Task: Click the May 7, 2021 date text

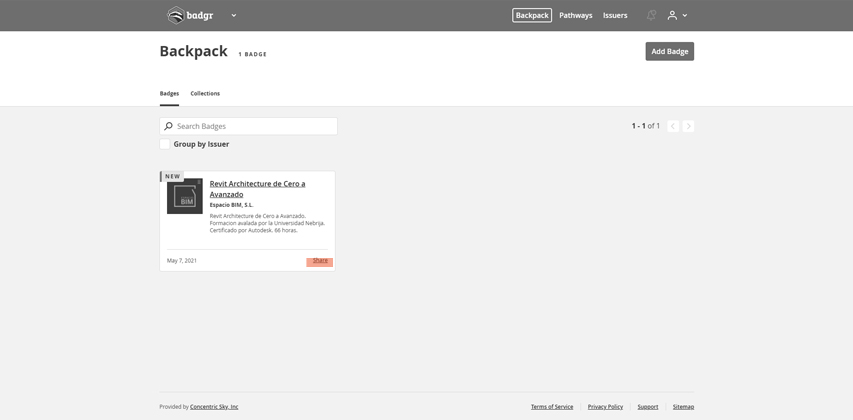Action: [182, 261]
